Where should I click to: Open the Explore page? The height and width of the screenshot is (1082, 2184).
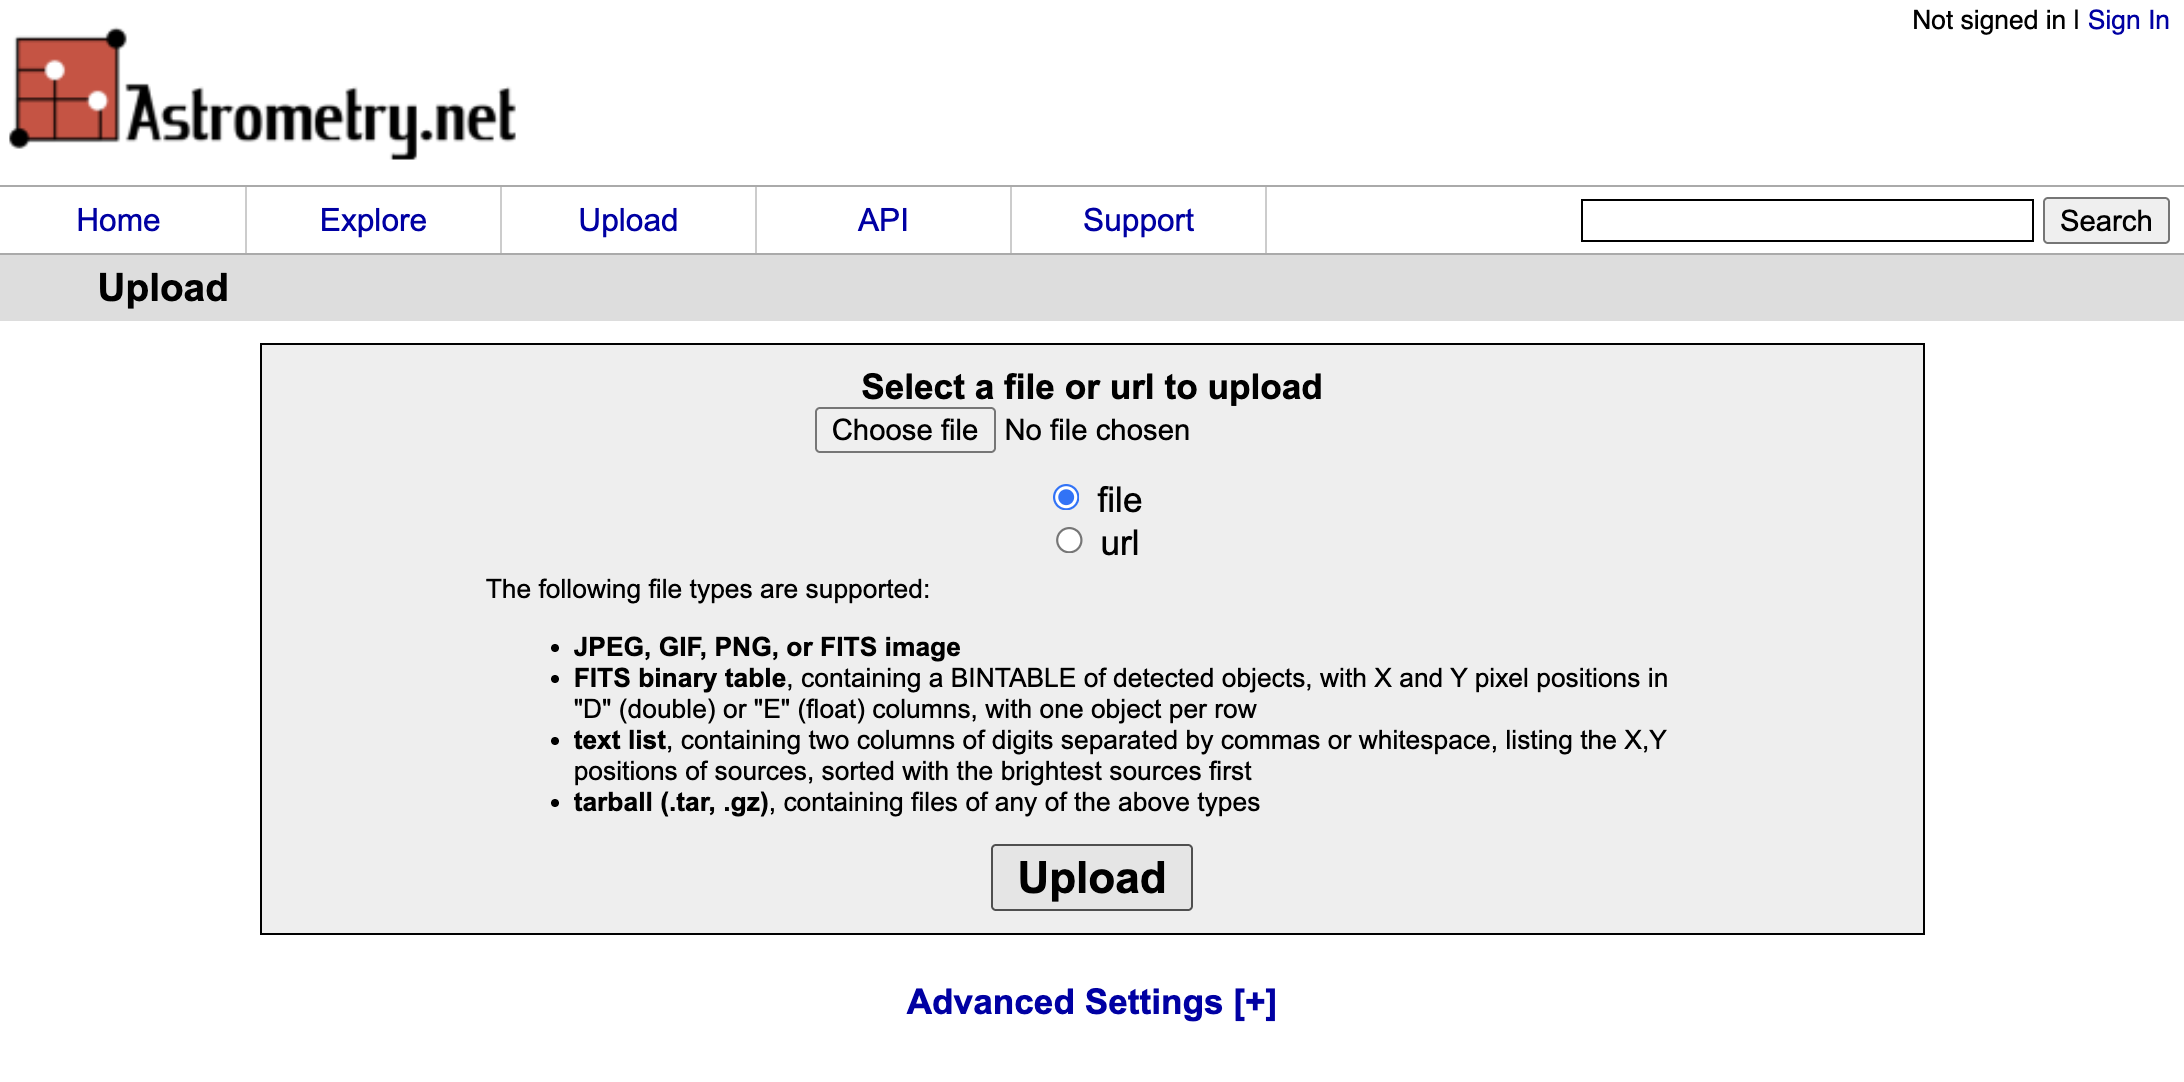(373, 219)
